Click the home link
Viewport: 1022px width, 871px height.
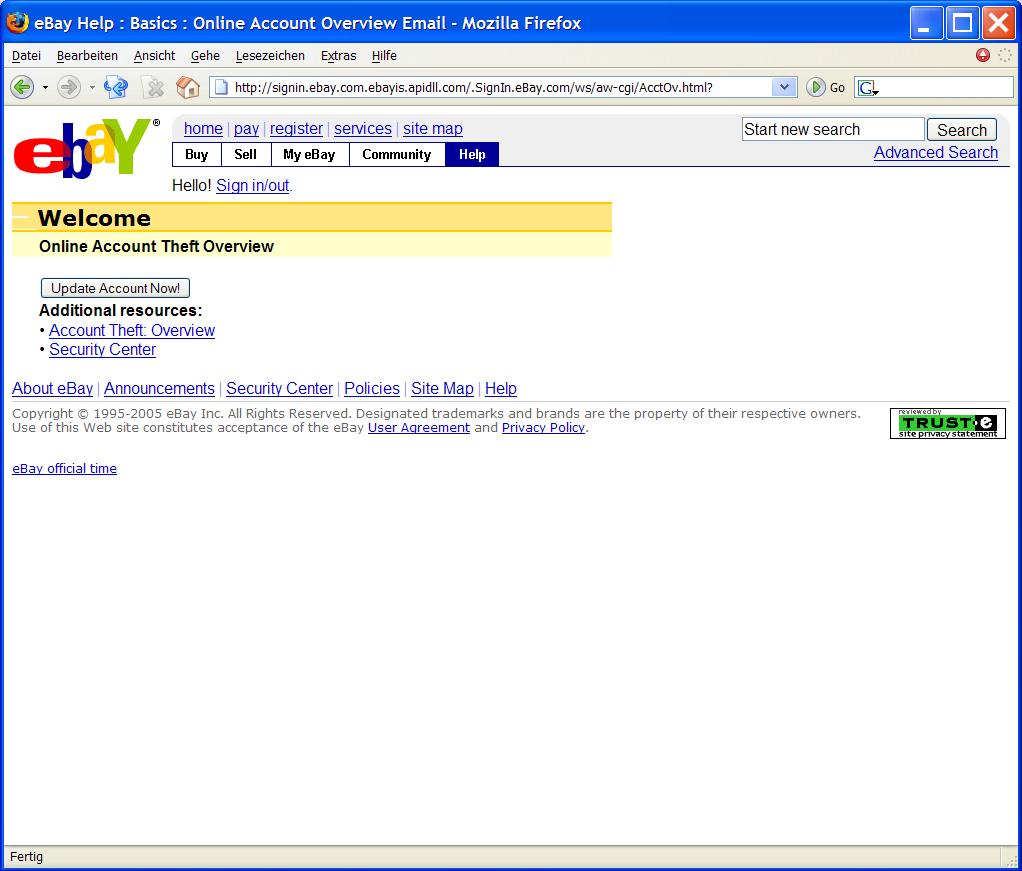pyautogui.click(x=203, y=128)
